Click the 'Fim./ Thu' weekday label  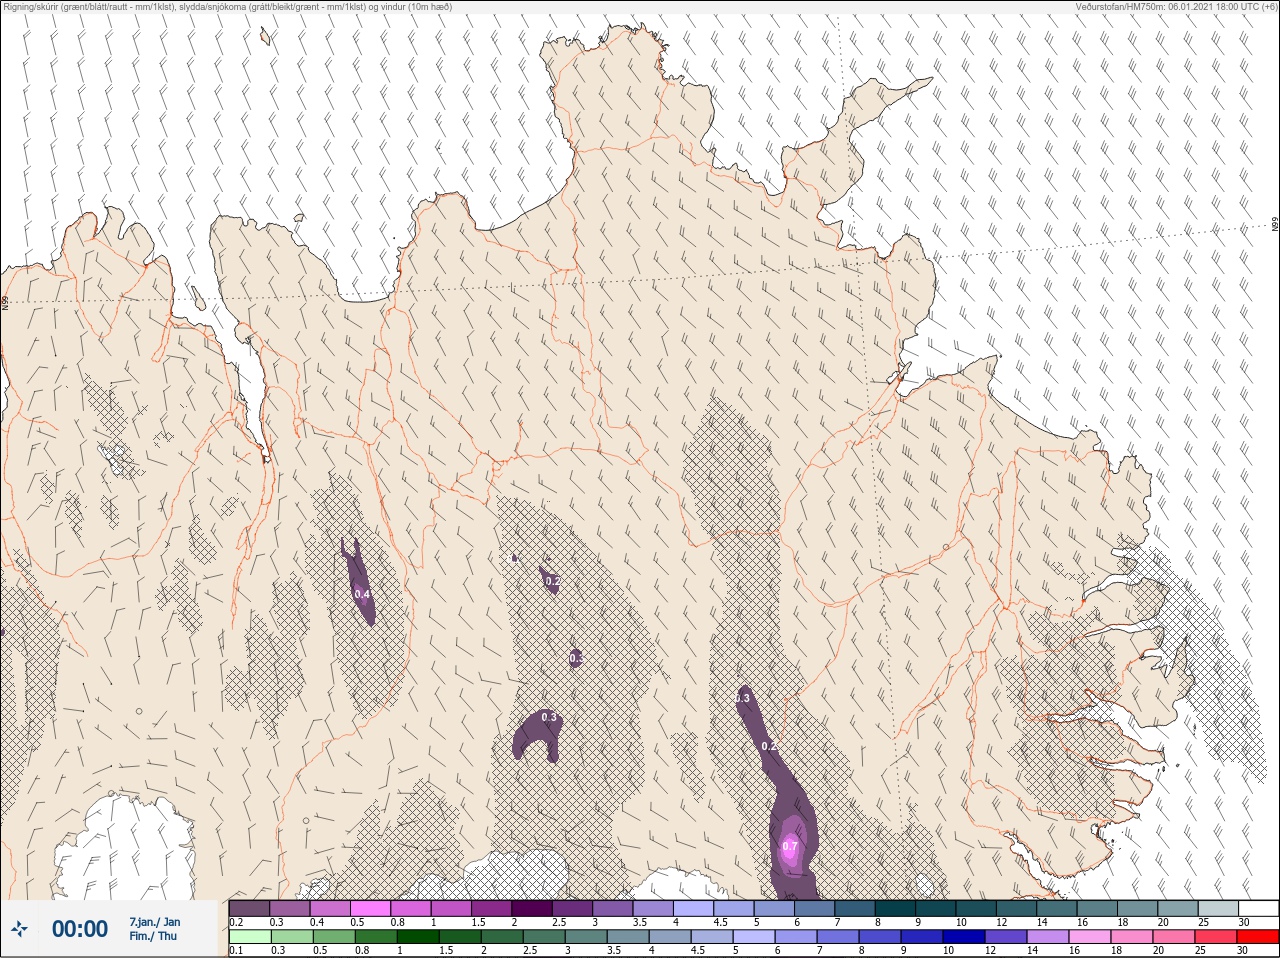coord(152,936)
